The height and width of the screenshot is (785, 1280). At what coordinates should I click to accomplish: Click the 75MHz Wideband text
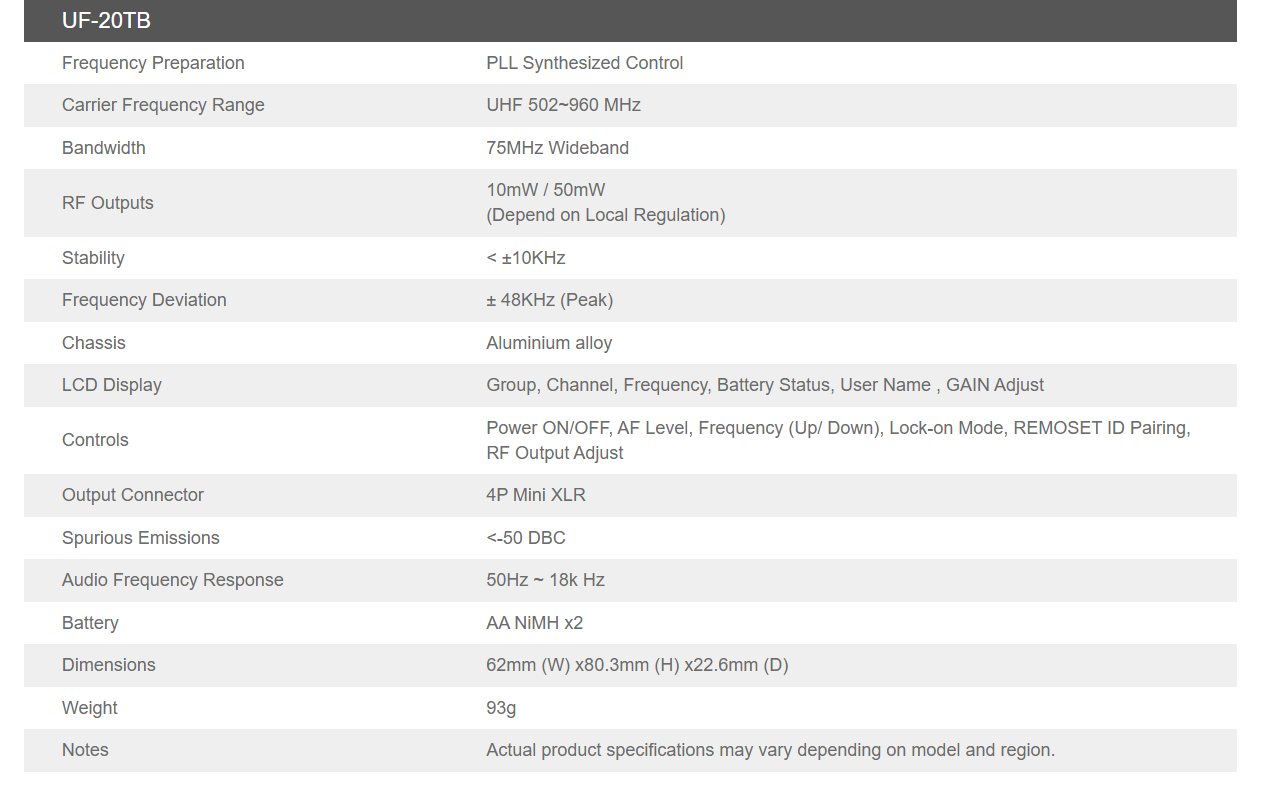pyautogui.click(x=557, y=148)
